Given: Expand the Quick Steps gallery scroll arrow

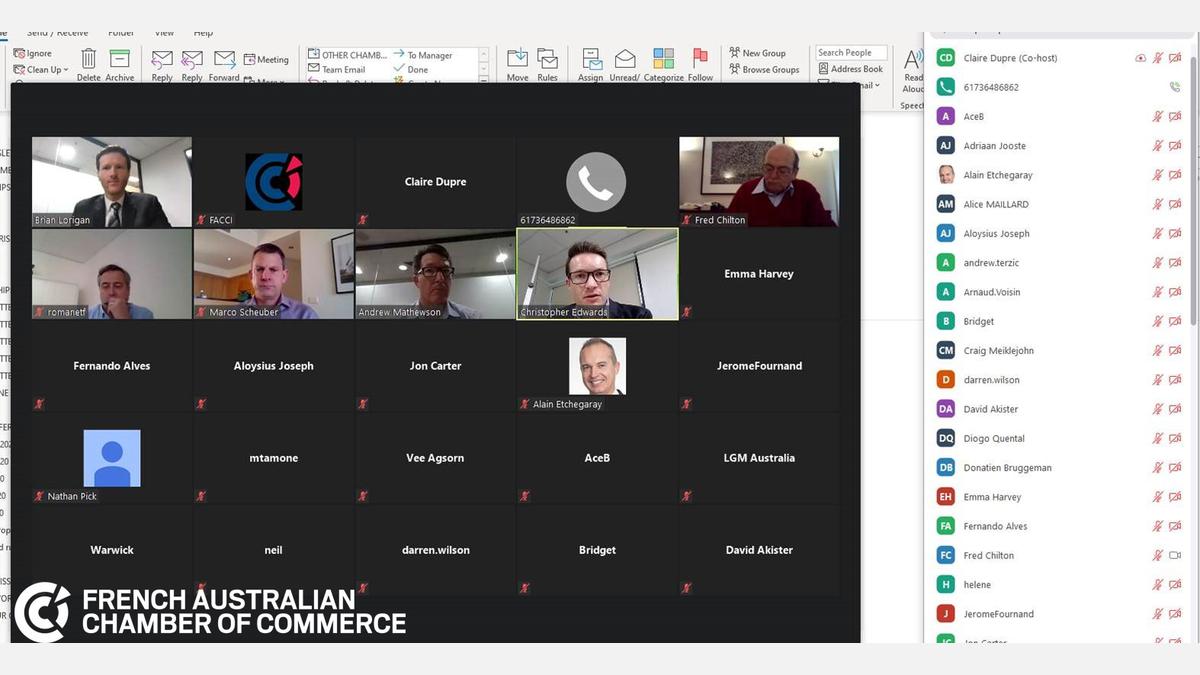Looking at the screenshot, I should click(485, 80).
